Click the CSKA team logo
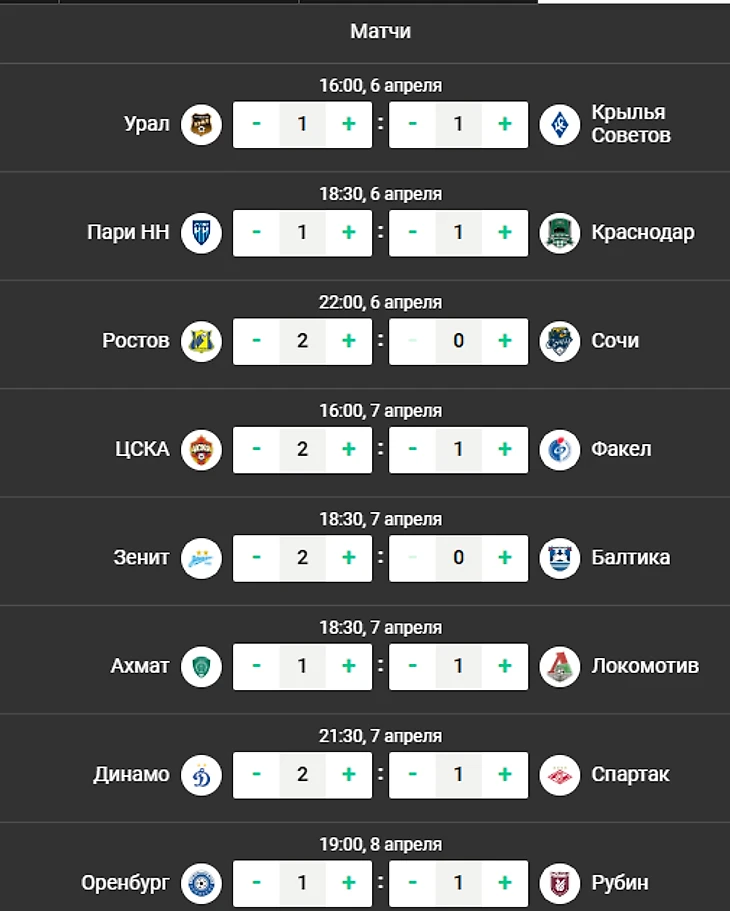Viewport: 730px width, 911px height. coord(201,449)
